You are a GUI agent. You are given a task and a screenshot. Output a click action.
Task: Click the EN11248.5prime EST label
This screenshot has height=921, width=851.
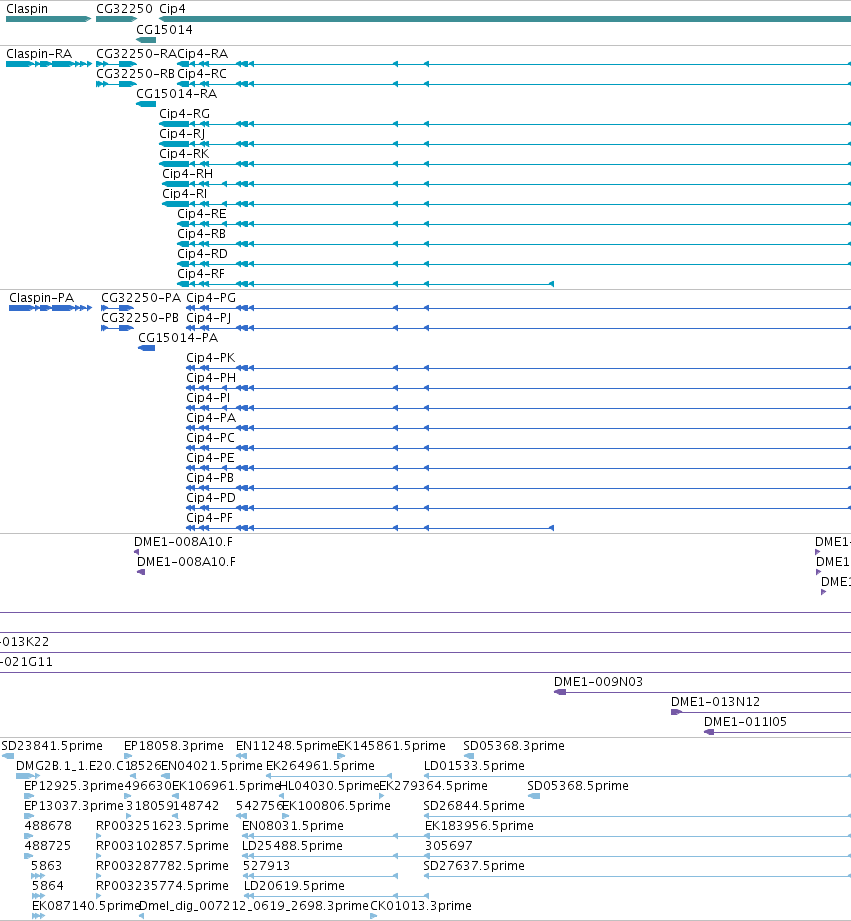click(x=287, y=745)
